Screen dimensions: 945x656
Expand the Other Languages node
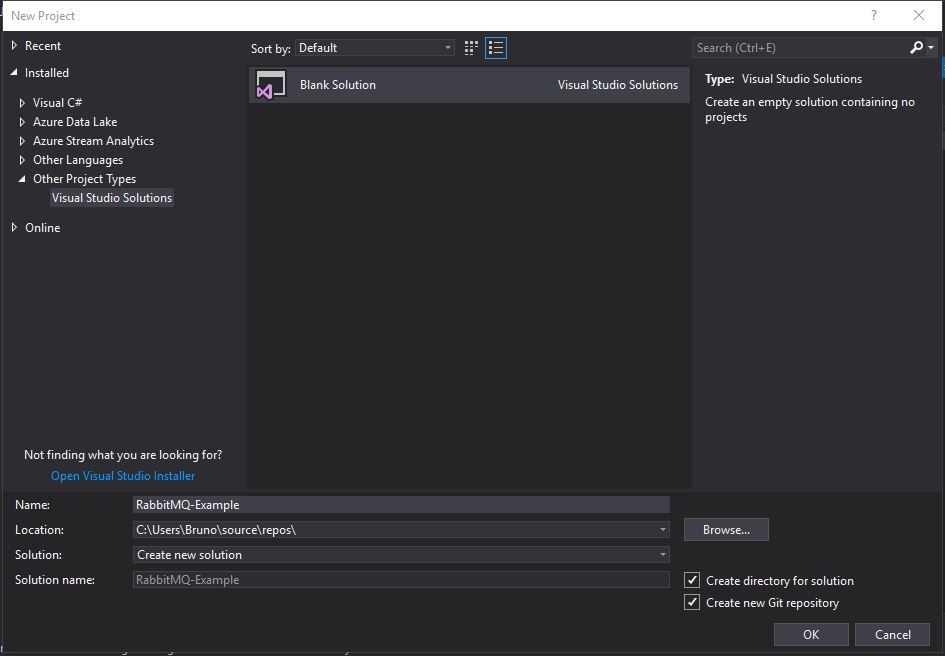pyautogui.click(x=22, y=160)
